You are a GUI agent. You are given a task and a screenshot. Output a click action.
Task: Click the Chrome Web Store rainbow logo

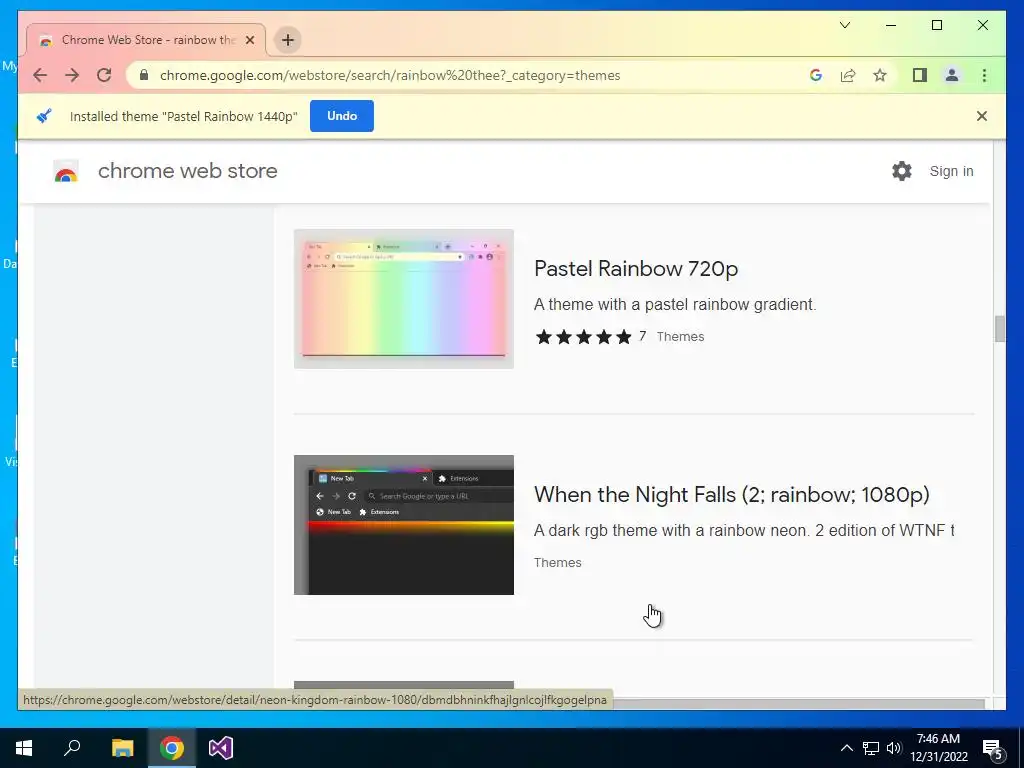(x=66, y=171)
